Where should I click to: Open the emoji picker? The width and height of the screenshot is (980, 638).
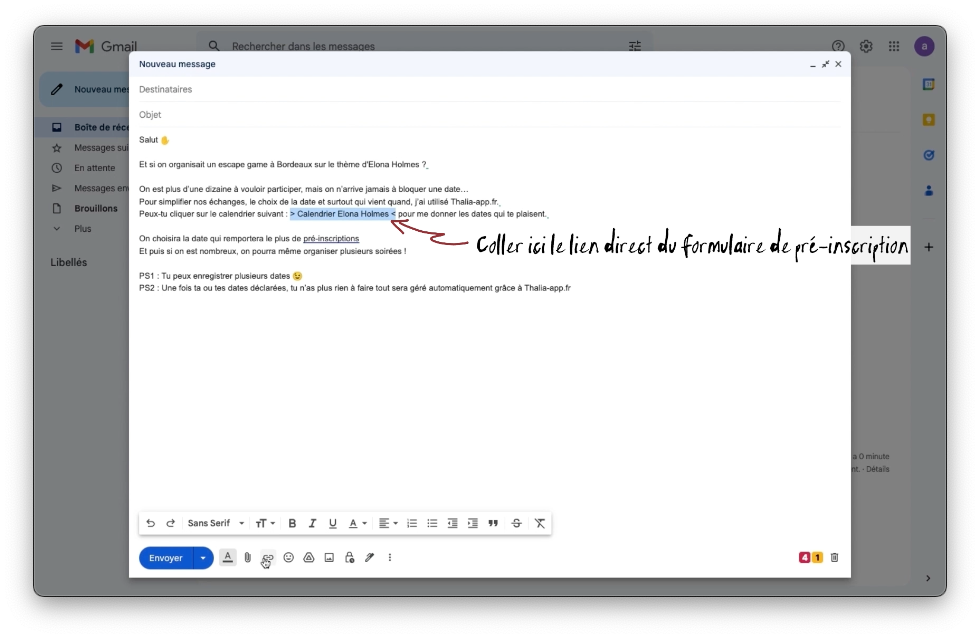point(289,558)
